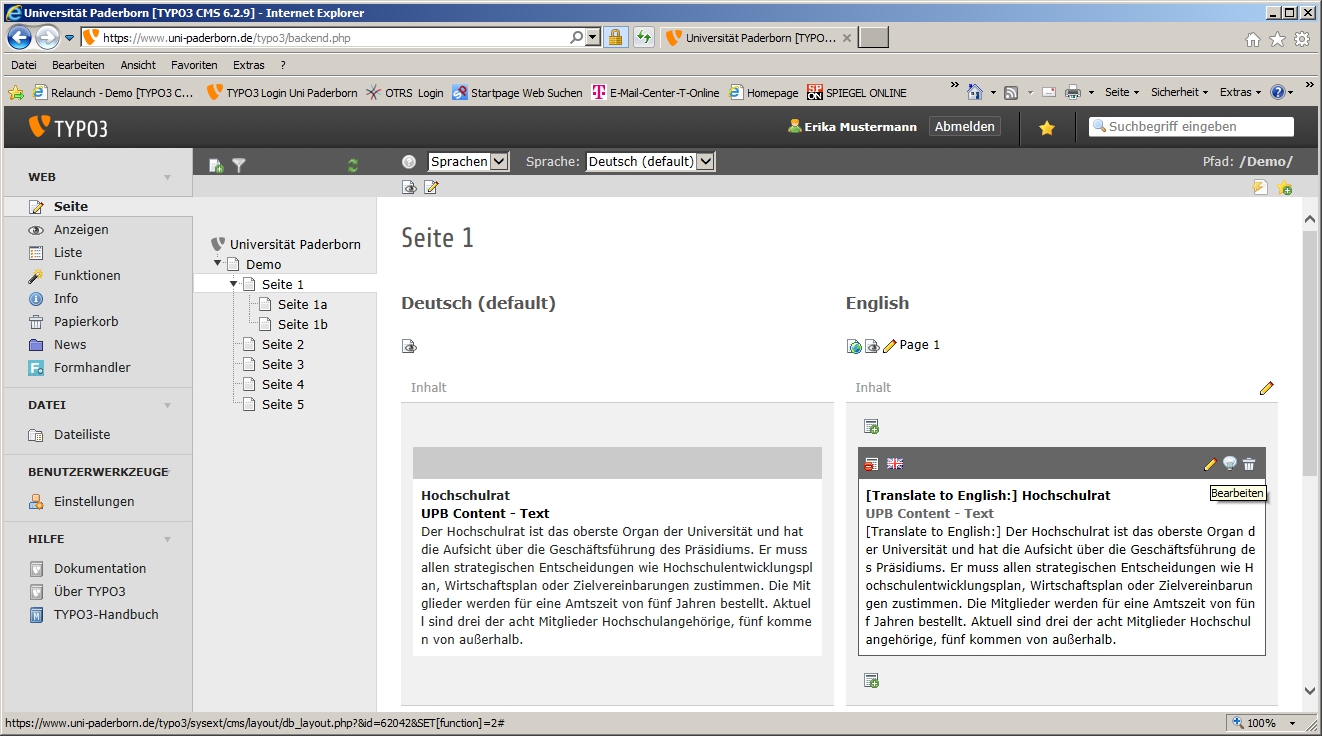Add new content element above English Hochschulrat
The width and height of the screenshot is (1322, 736).
click(872, 427)
